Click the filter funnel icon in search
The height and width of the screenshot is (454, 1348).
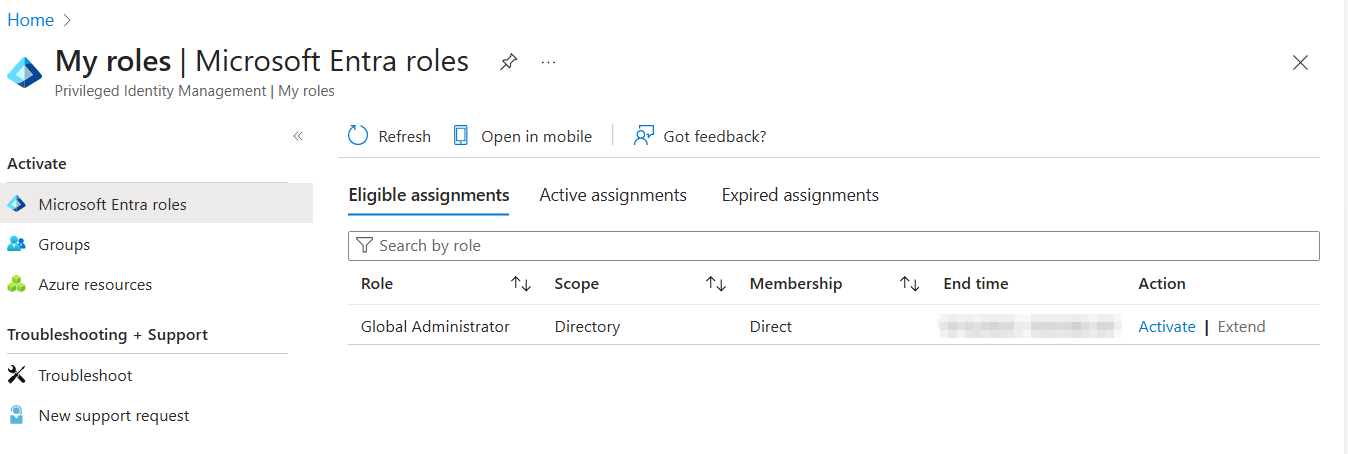click(364, 245)
